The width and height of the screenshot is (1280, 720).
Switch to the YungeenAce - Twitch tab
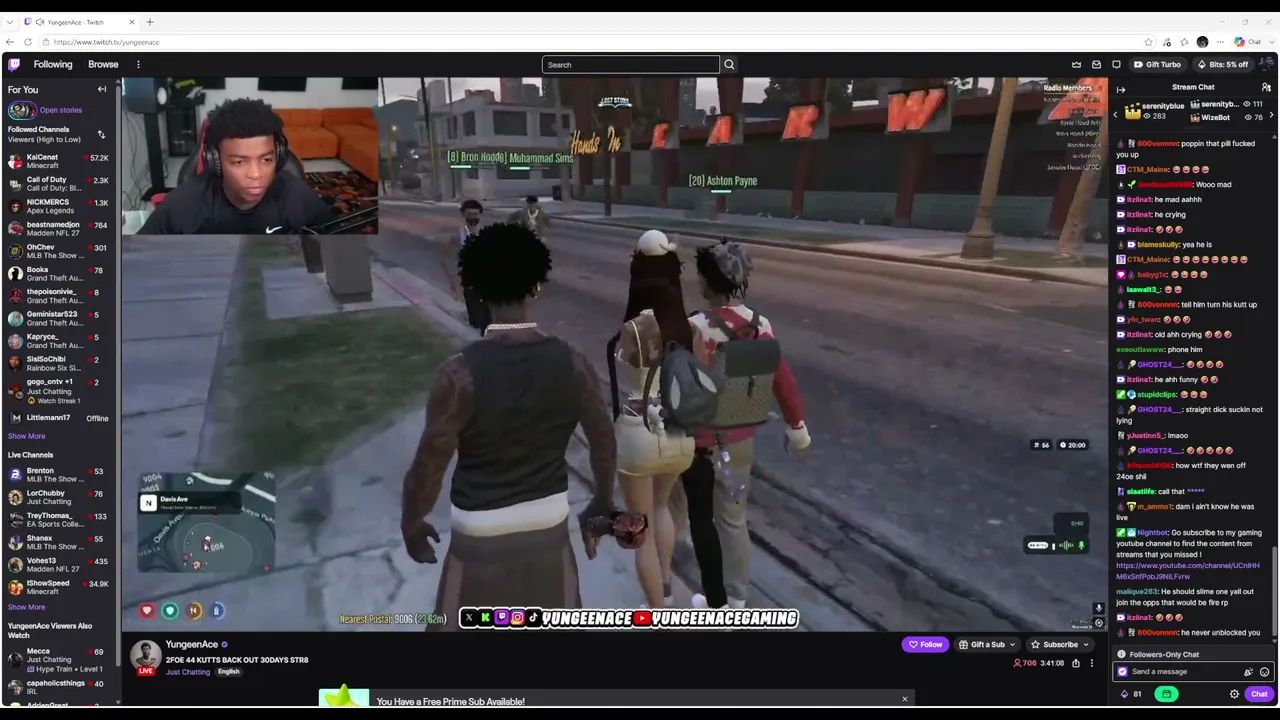click(x=78, y=22)
